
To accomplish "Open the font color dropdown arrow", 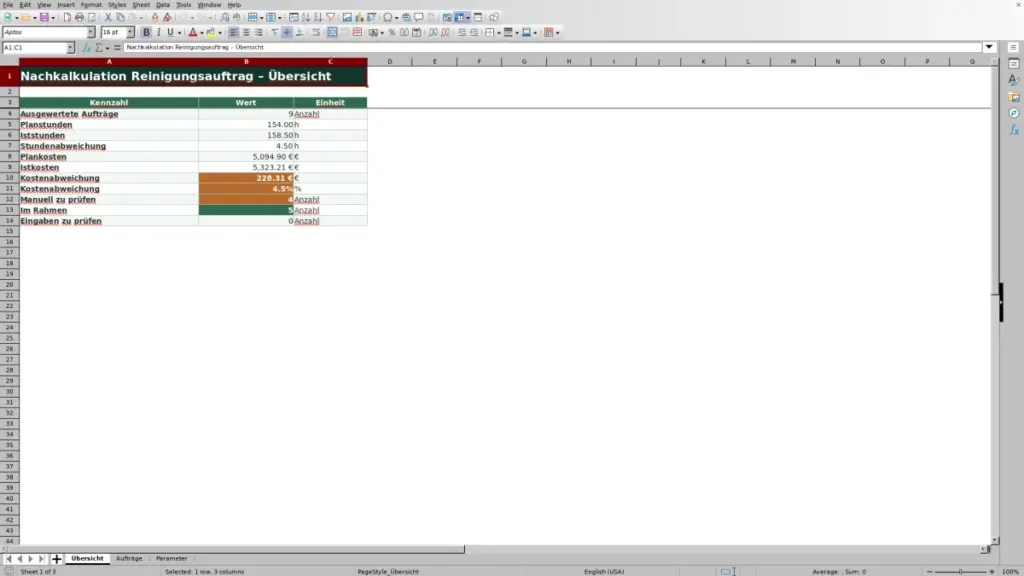I will point(202,33).
